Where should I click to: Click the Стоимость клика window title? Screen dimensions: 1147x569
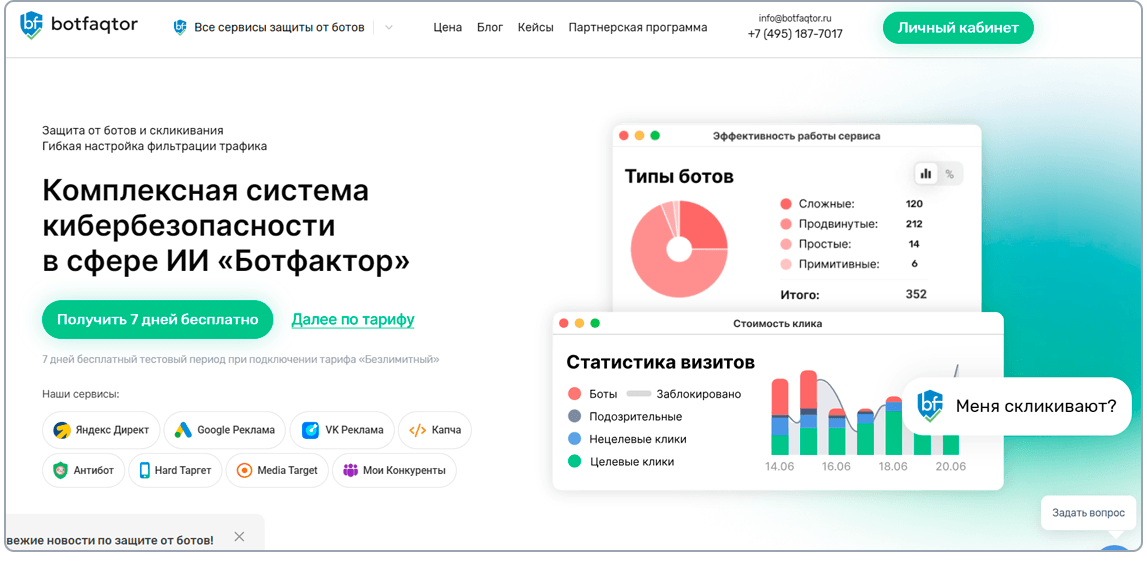777,323
